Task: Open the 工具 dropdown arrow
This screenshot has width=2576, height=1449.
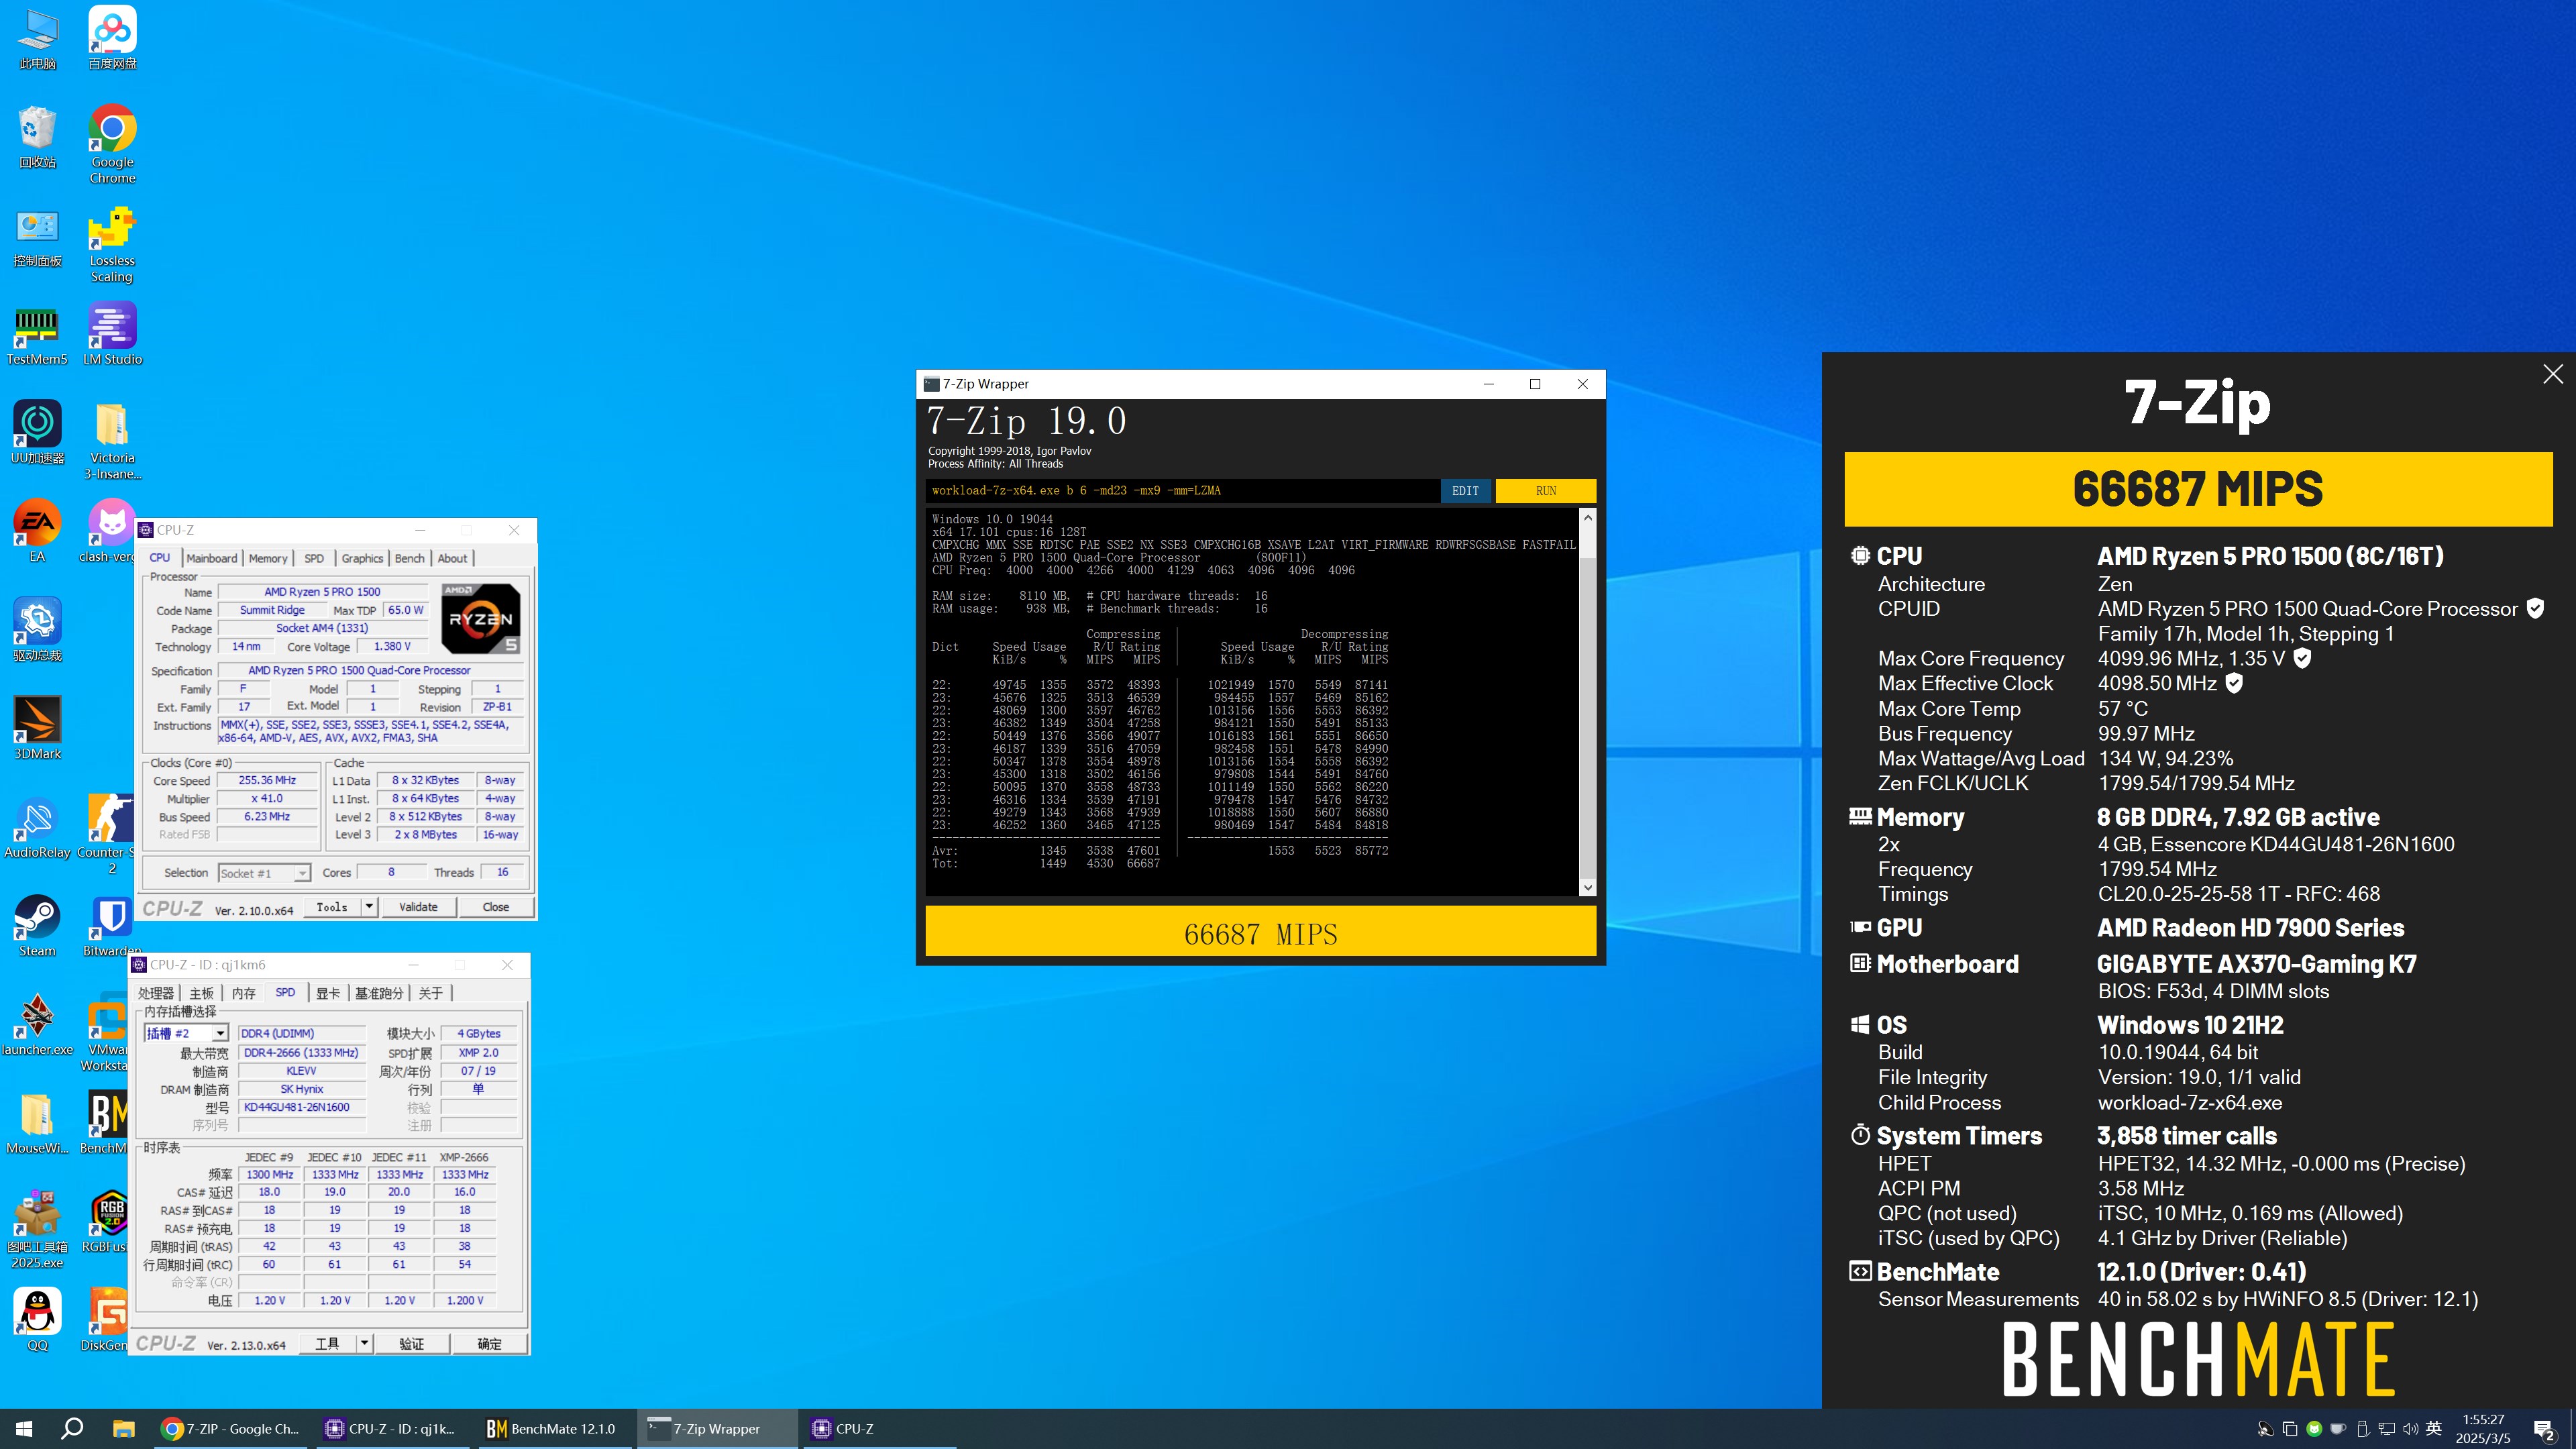Action: [365, 1344]
